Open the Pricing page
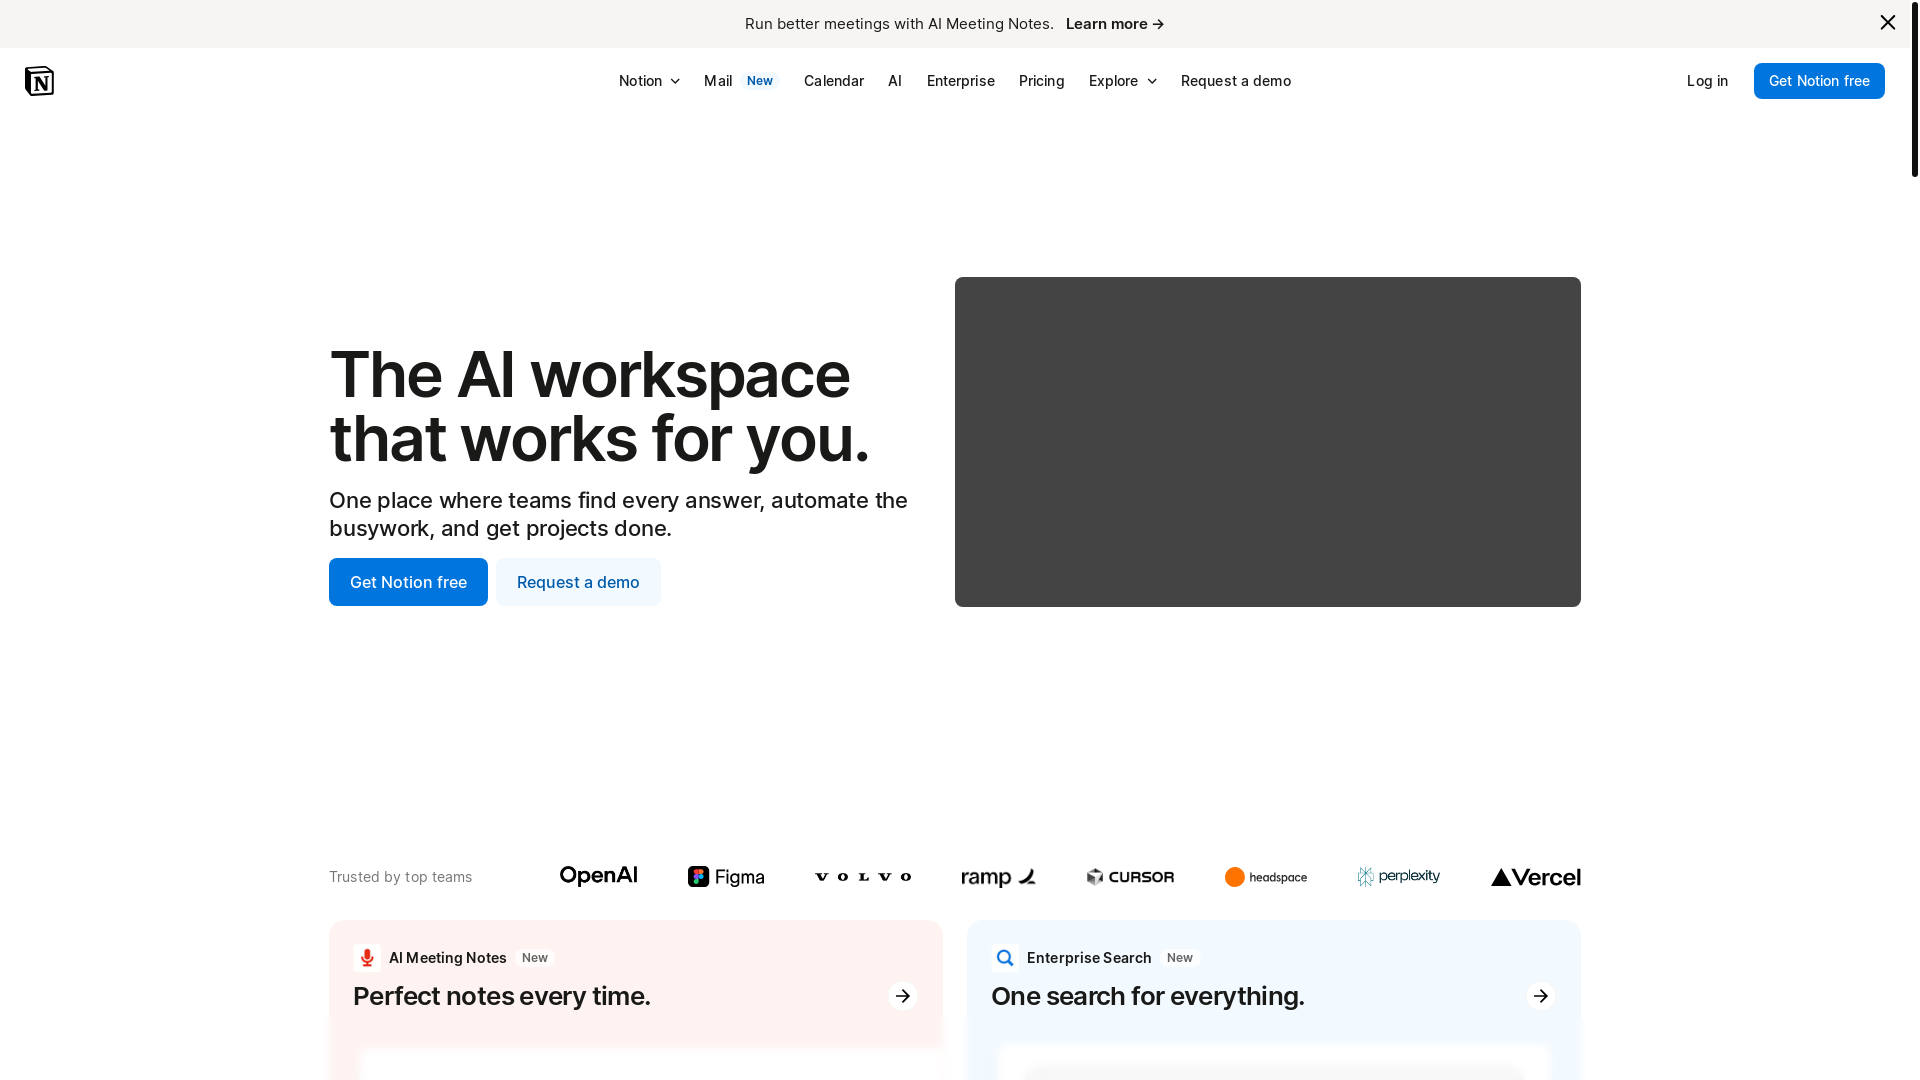Screen dimensions: 1920x1080 1042,81
